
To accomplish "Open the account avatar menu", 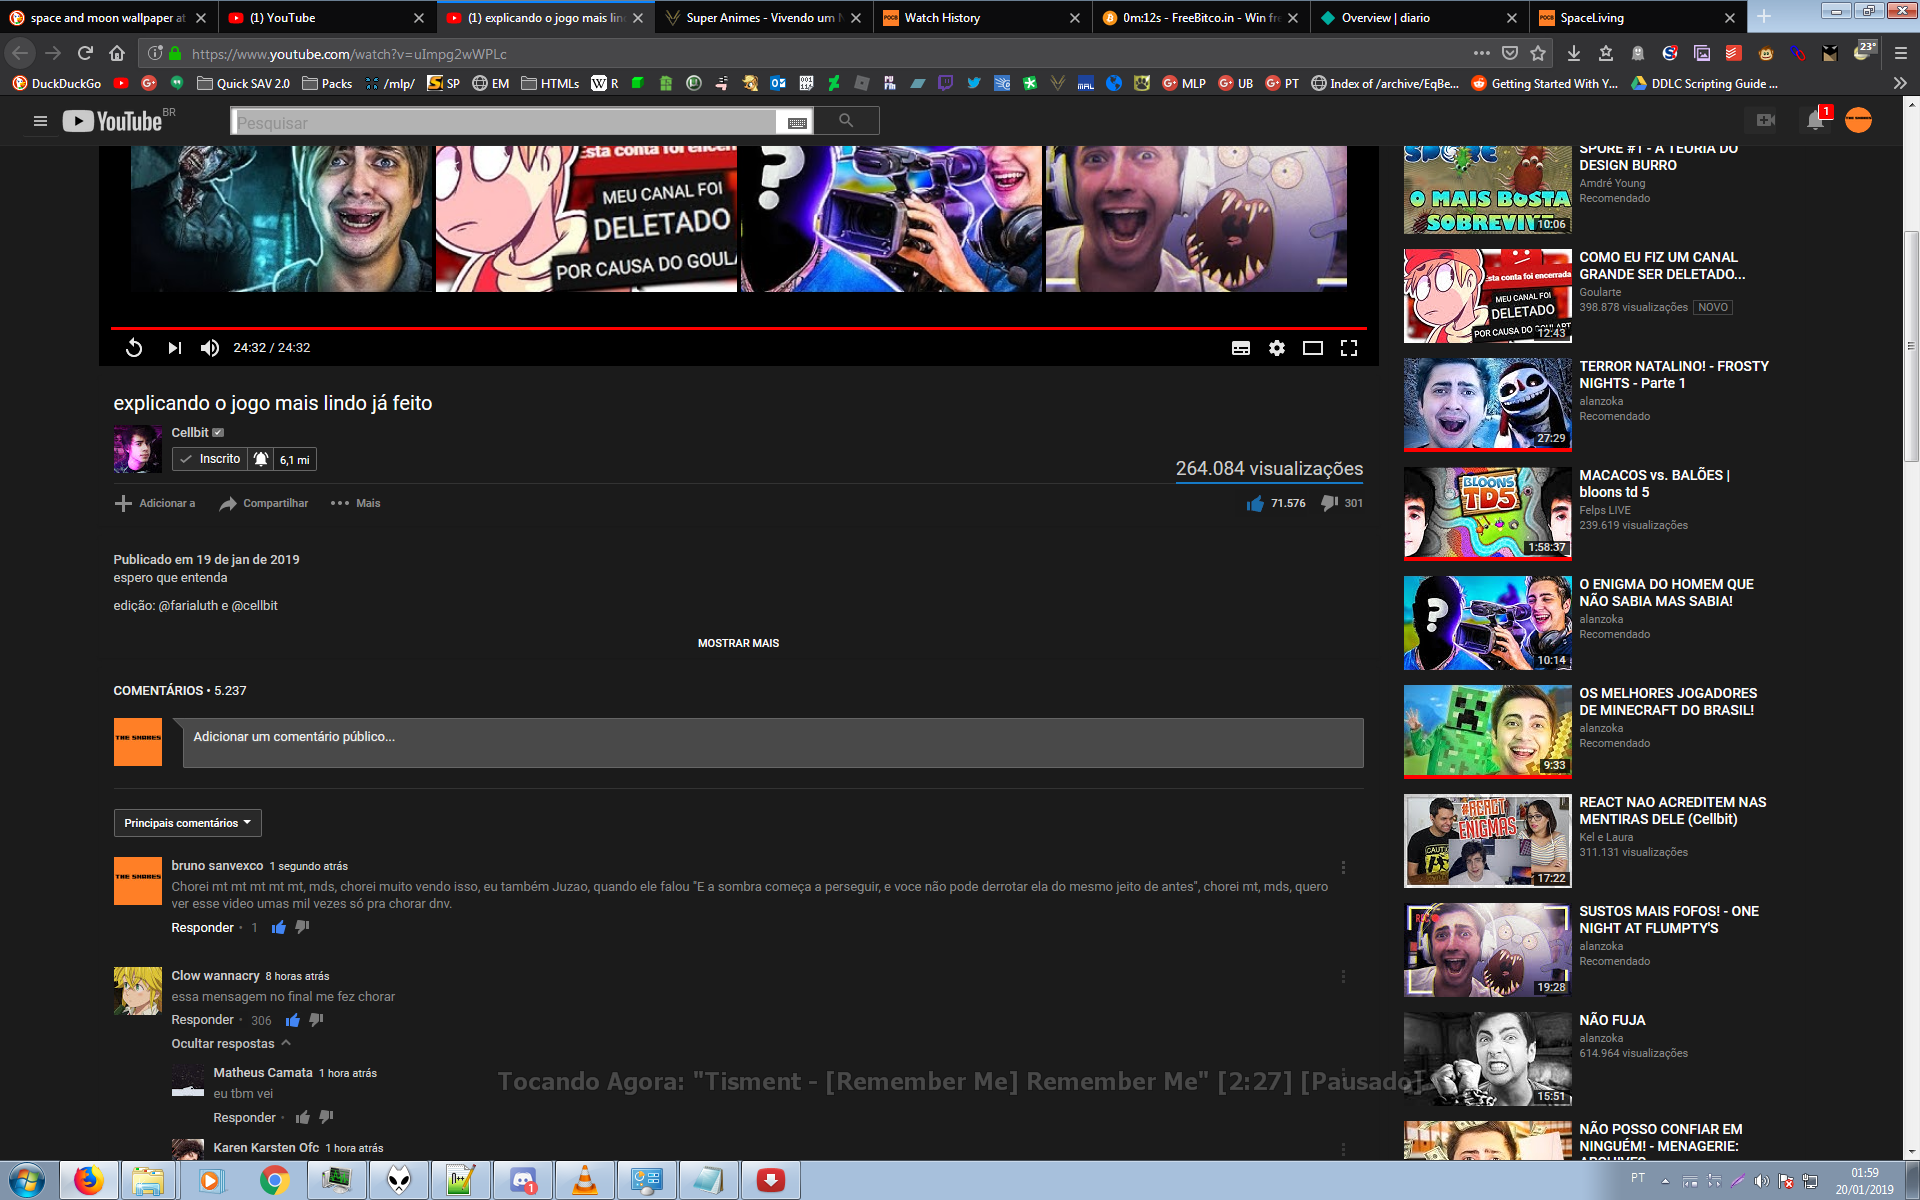I will tap(1858, 120).
